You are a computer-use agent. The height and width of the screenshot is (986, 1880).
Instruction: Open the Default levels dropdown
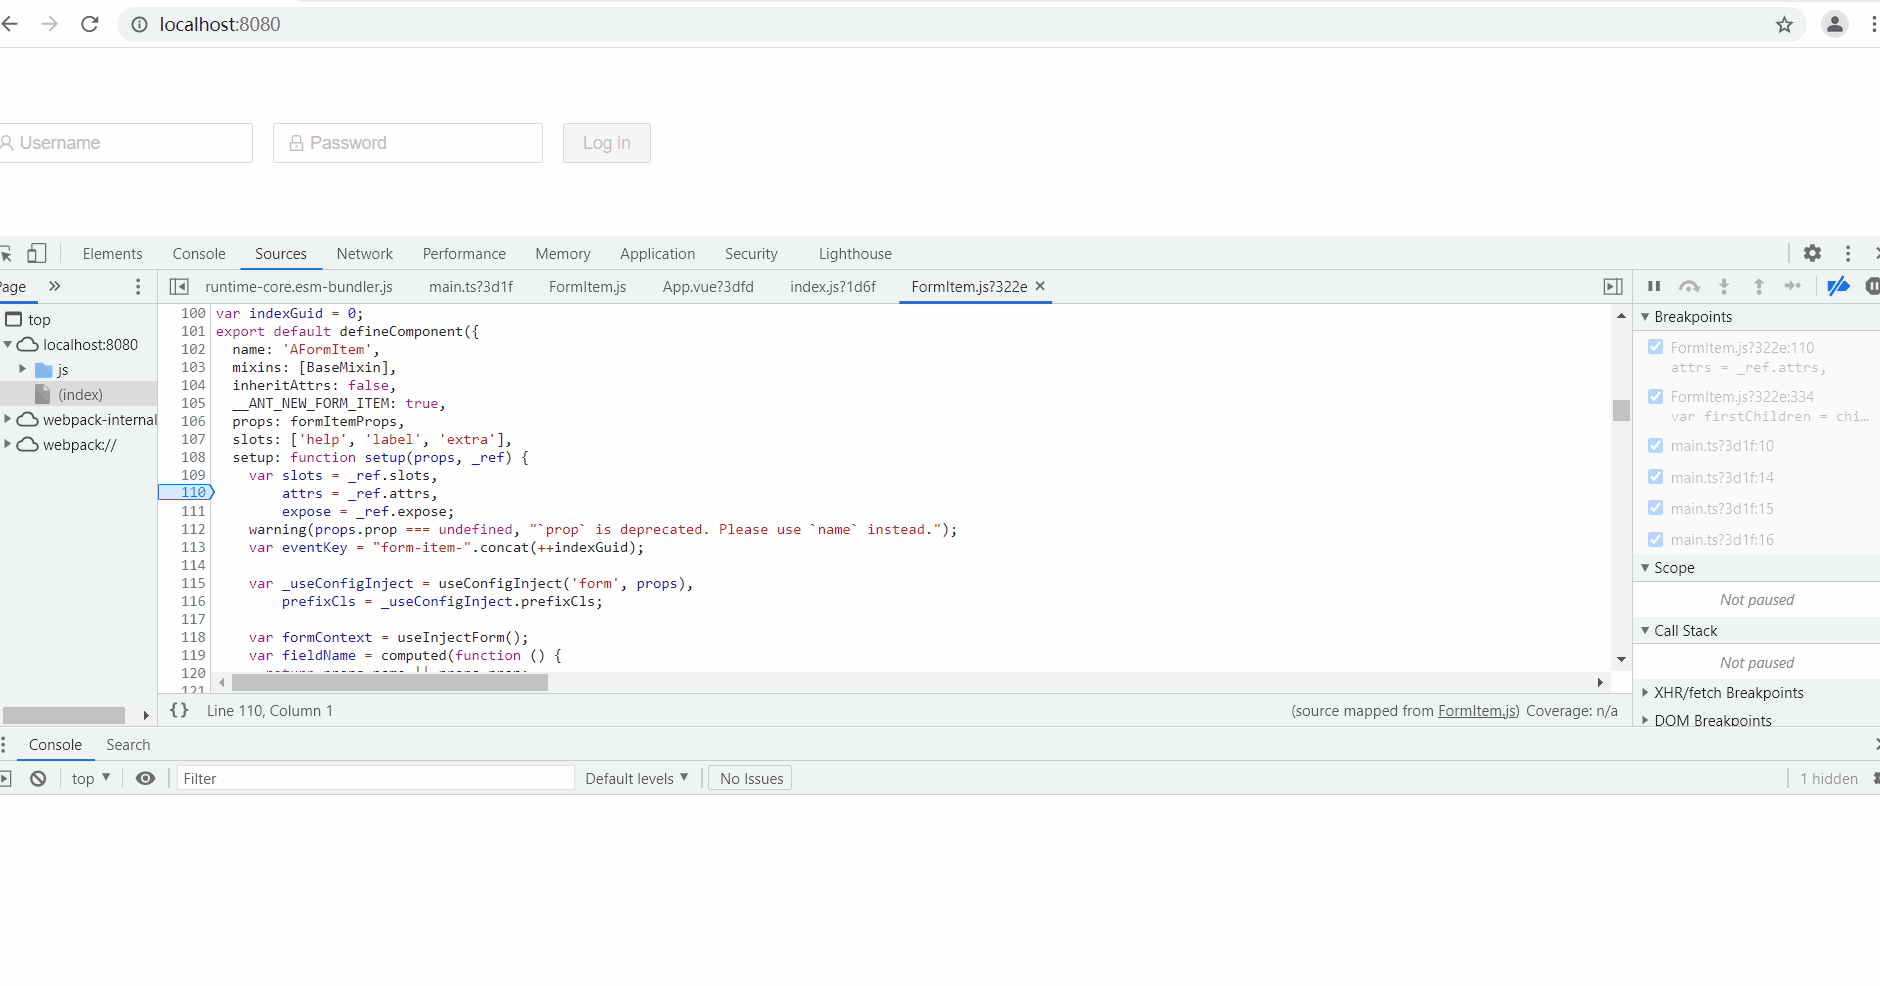click(x=636, y=778)
